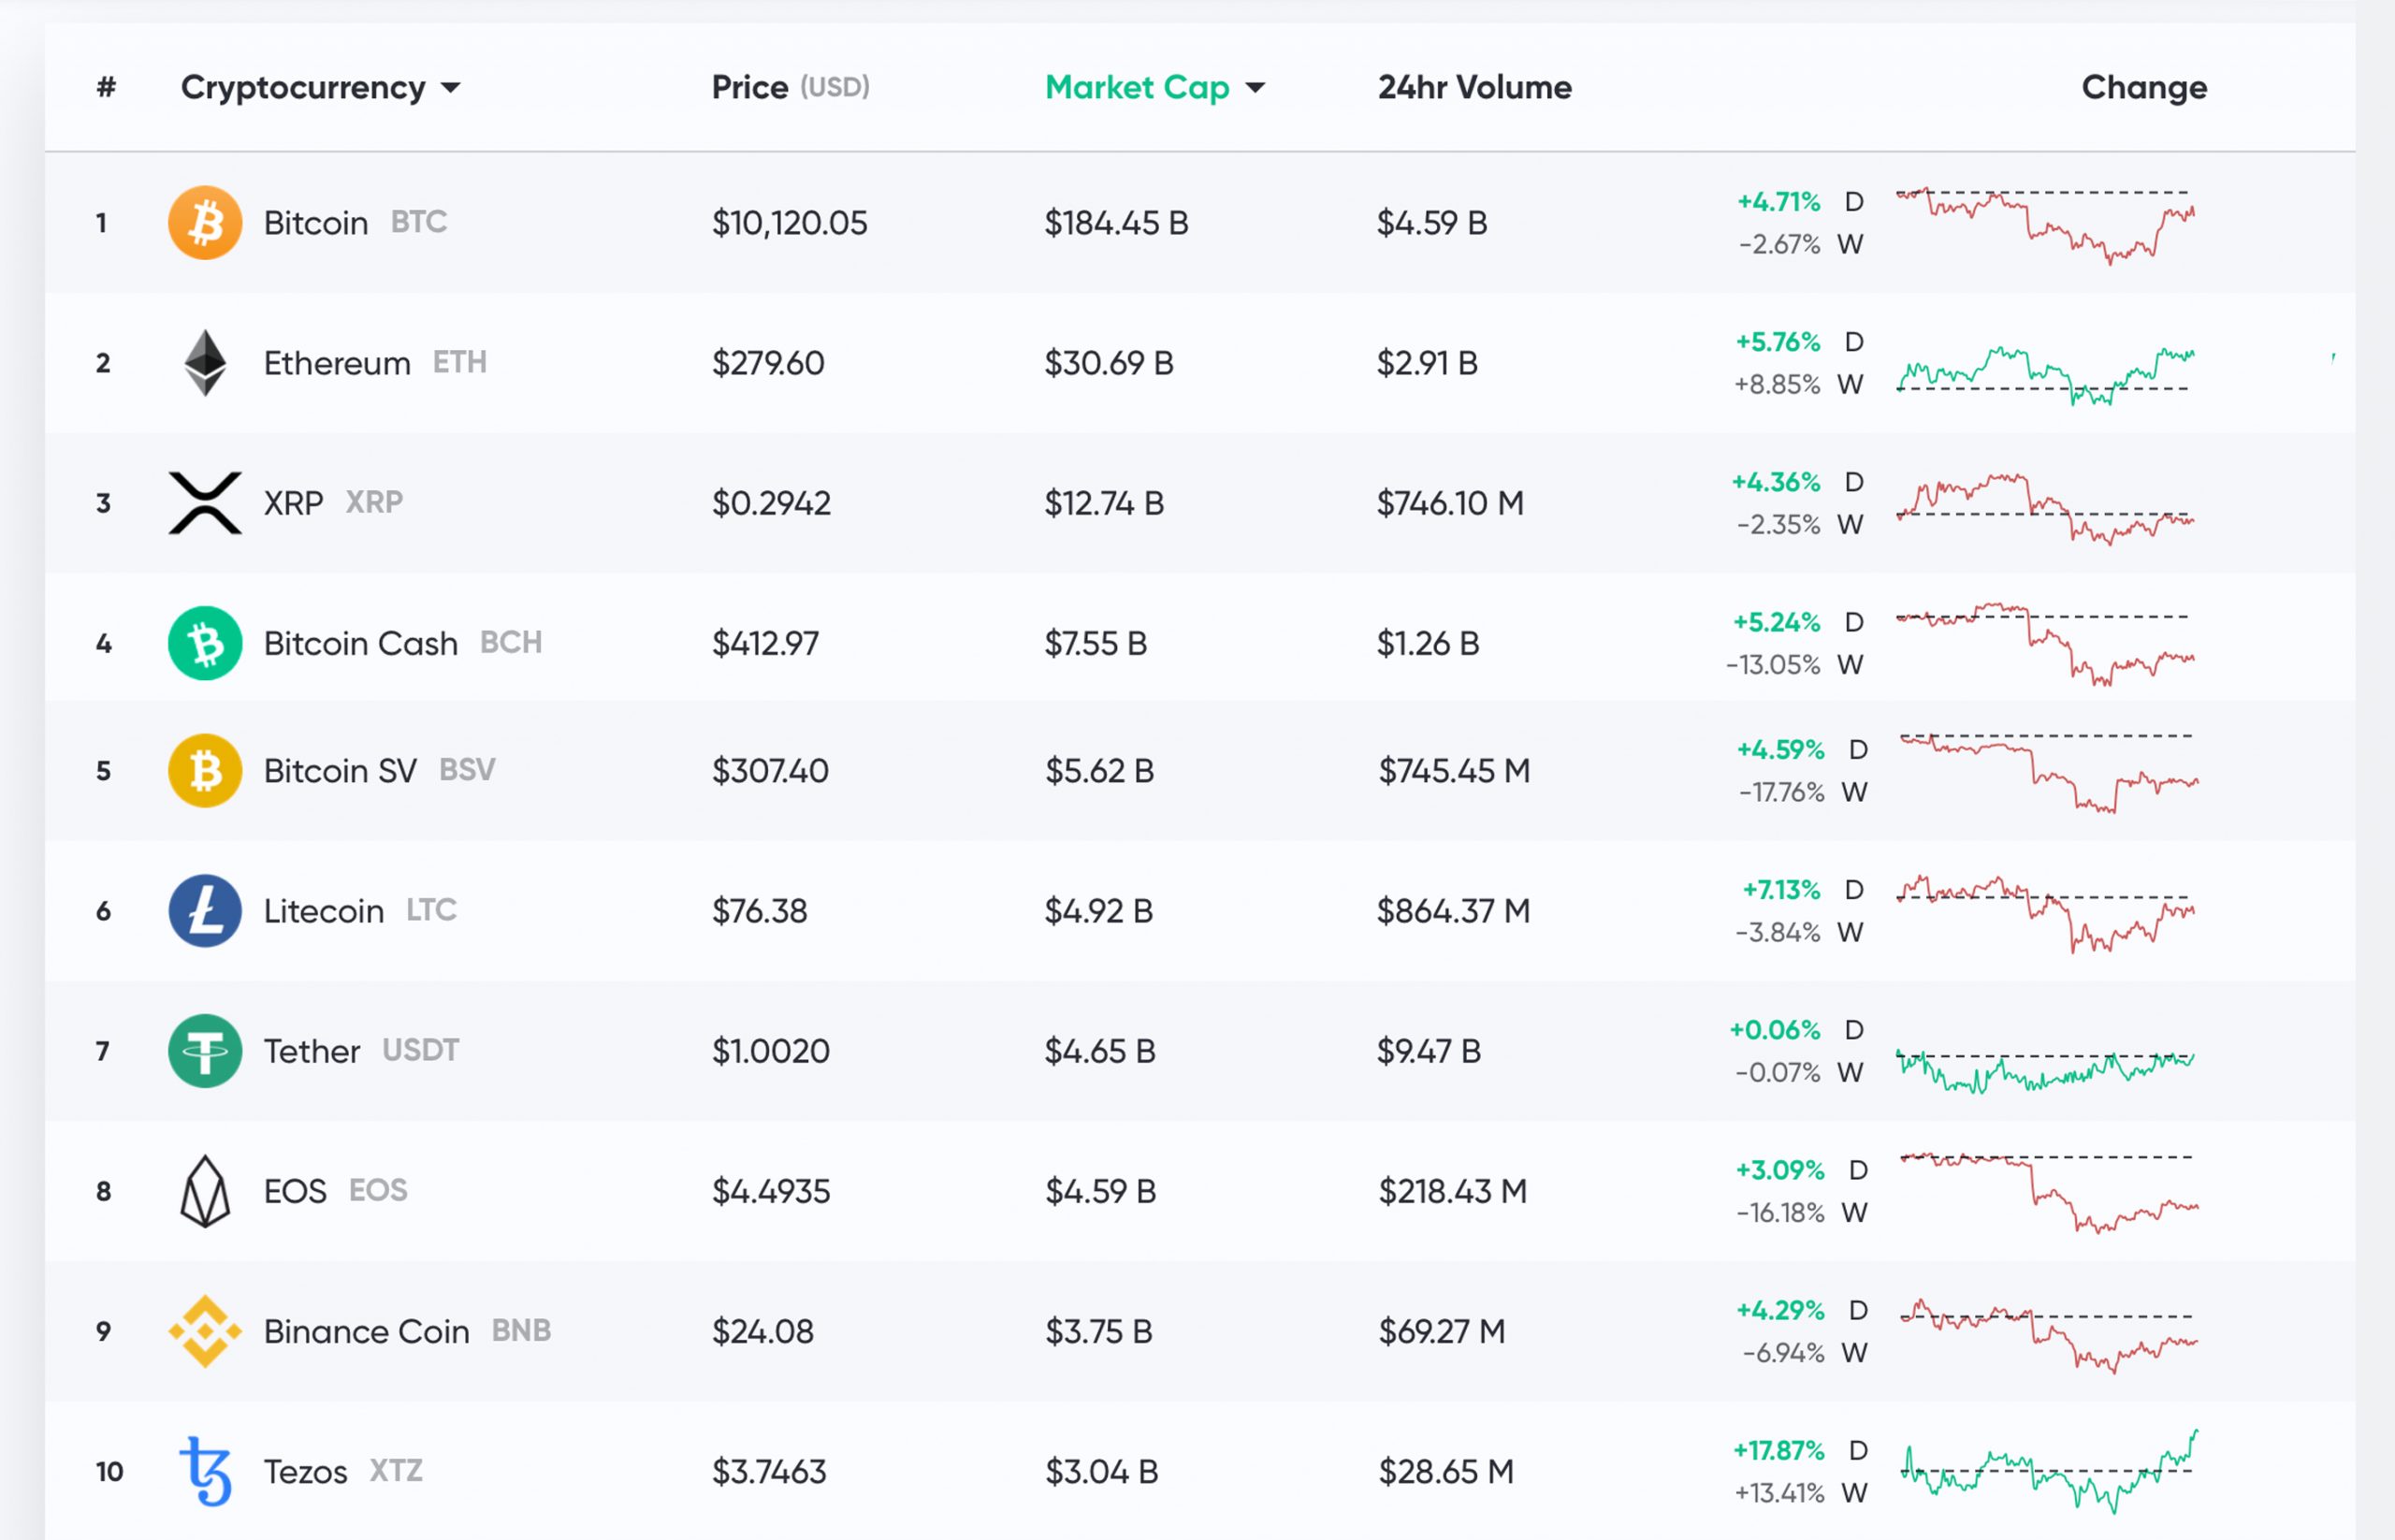Open the XRP name link

tap(293, 502)
